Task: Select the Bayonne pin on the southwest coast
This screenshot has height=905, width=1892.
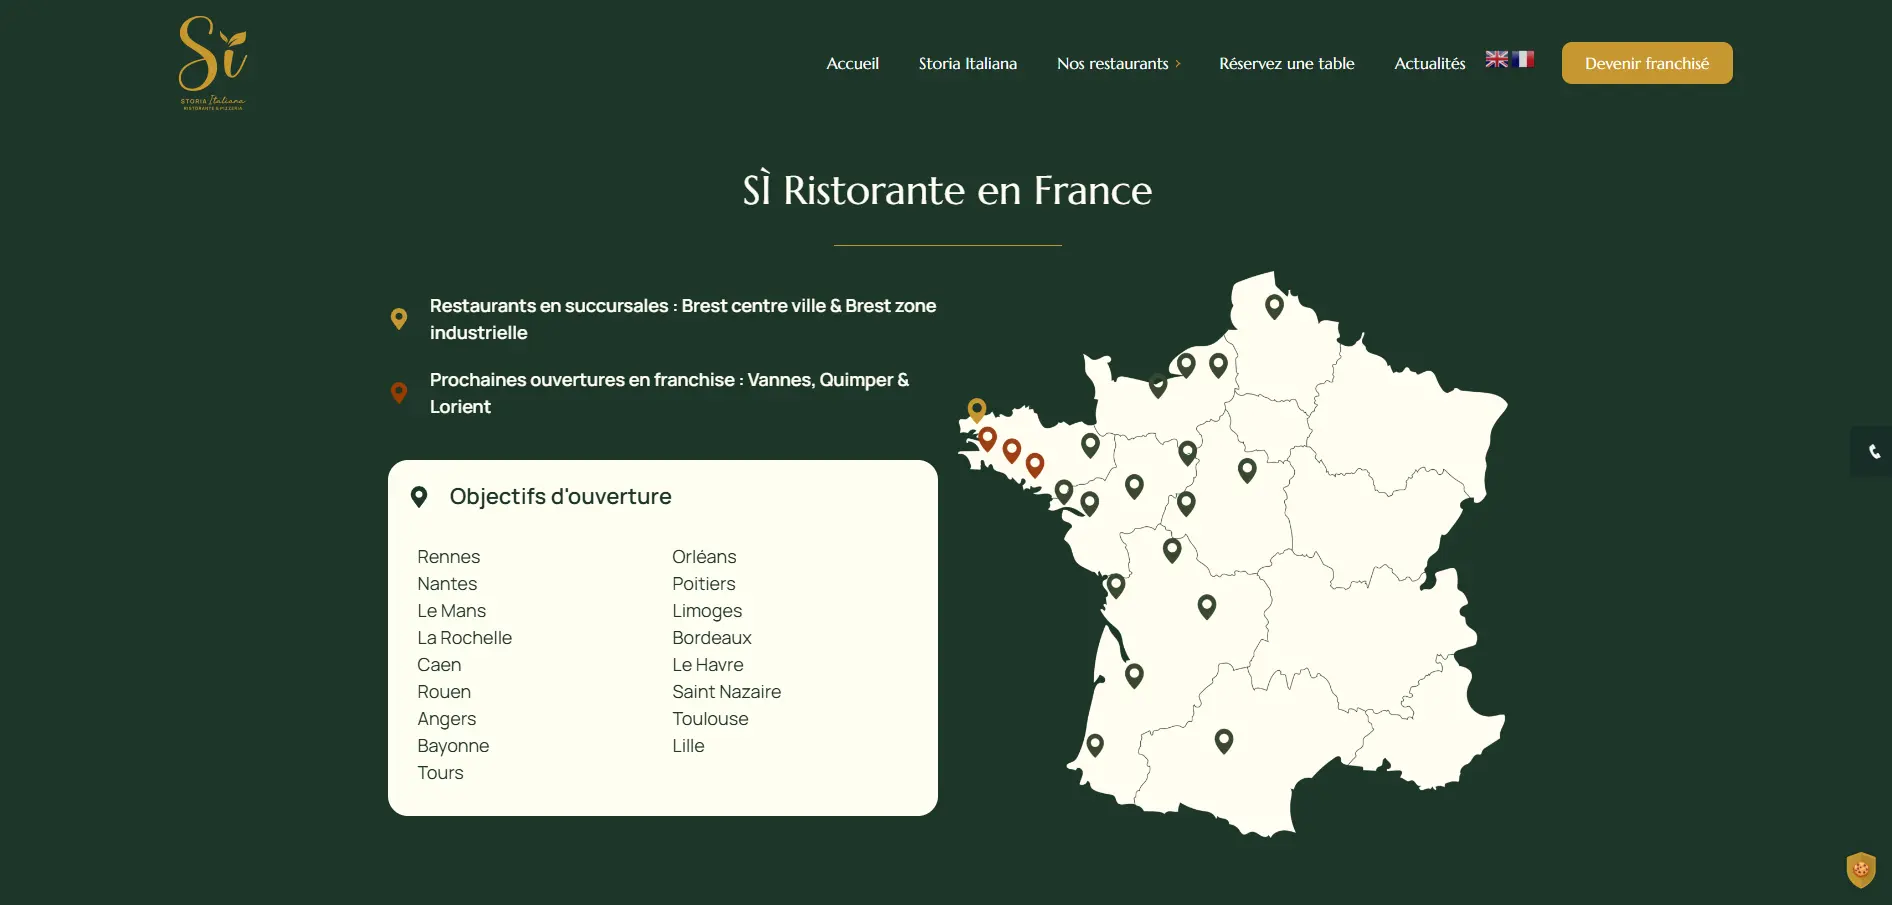Action: (1095, 745)
